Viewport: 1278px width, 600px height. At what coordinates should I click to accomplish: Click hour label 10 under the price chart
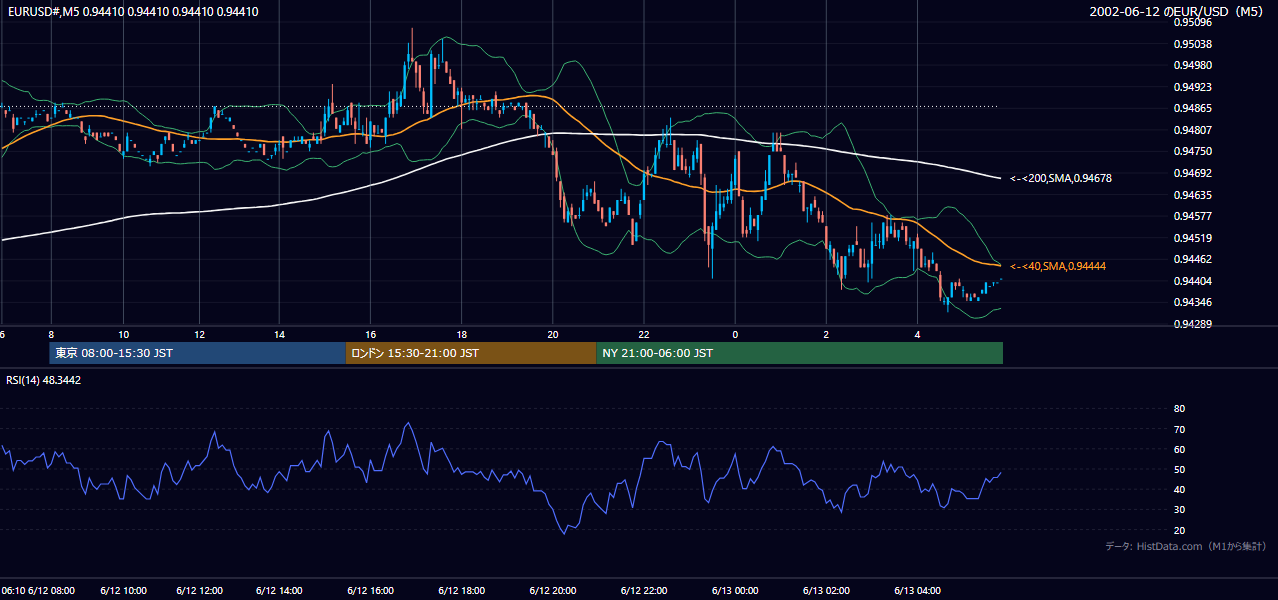click(123, 334)
